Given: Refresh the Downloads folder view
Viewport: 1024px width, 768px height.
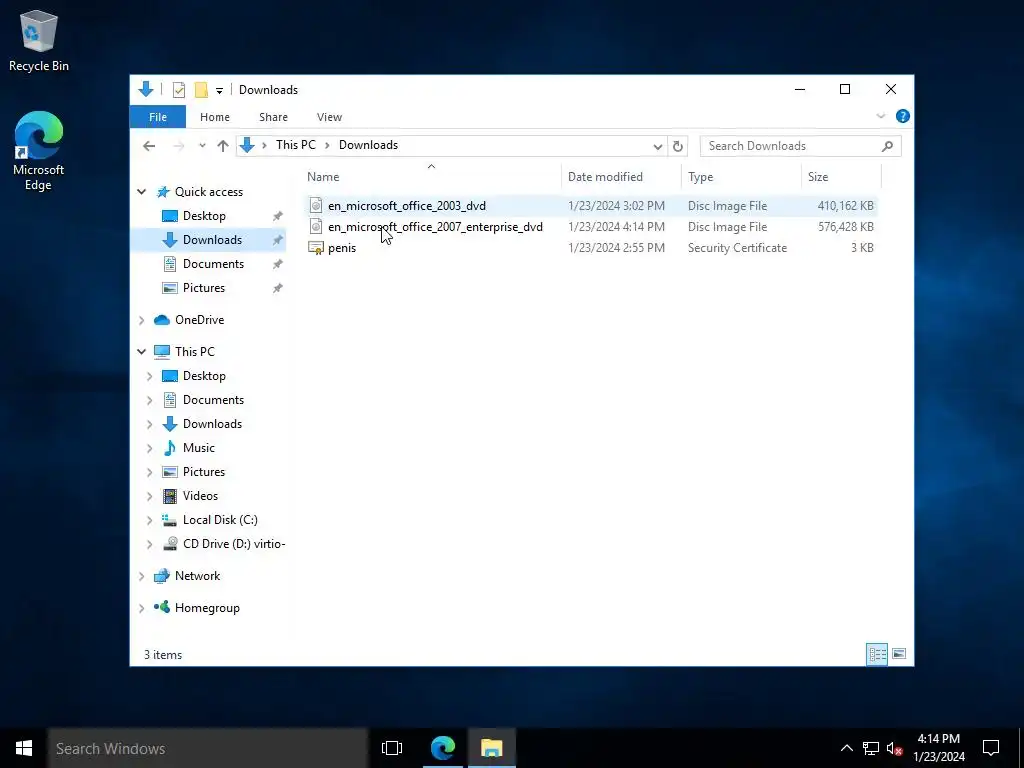Looking at the screenshot, I should click(678, 146).
